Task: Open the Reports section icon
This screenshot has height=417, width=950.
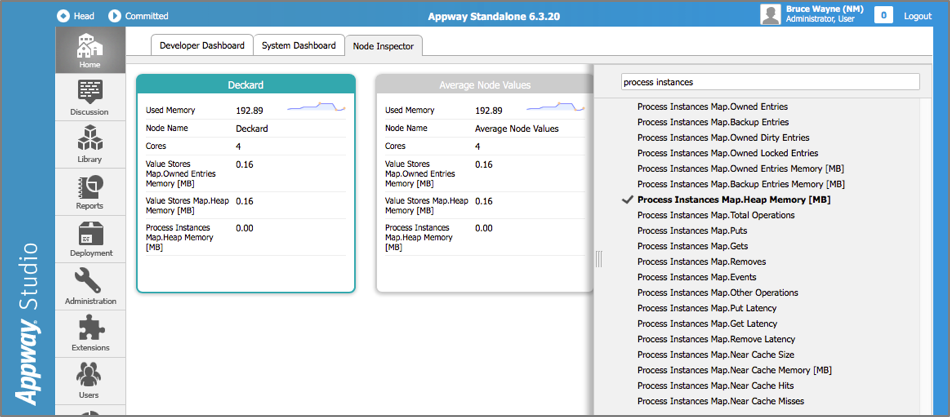Action: (90, 187)
